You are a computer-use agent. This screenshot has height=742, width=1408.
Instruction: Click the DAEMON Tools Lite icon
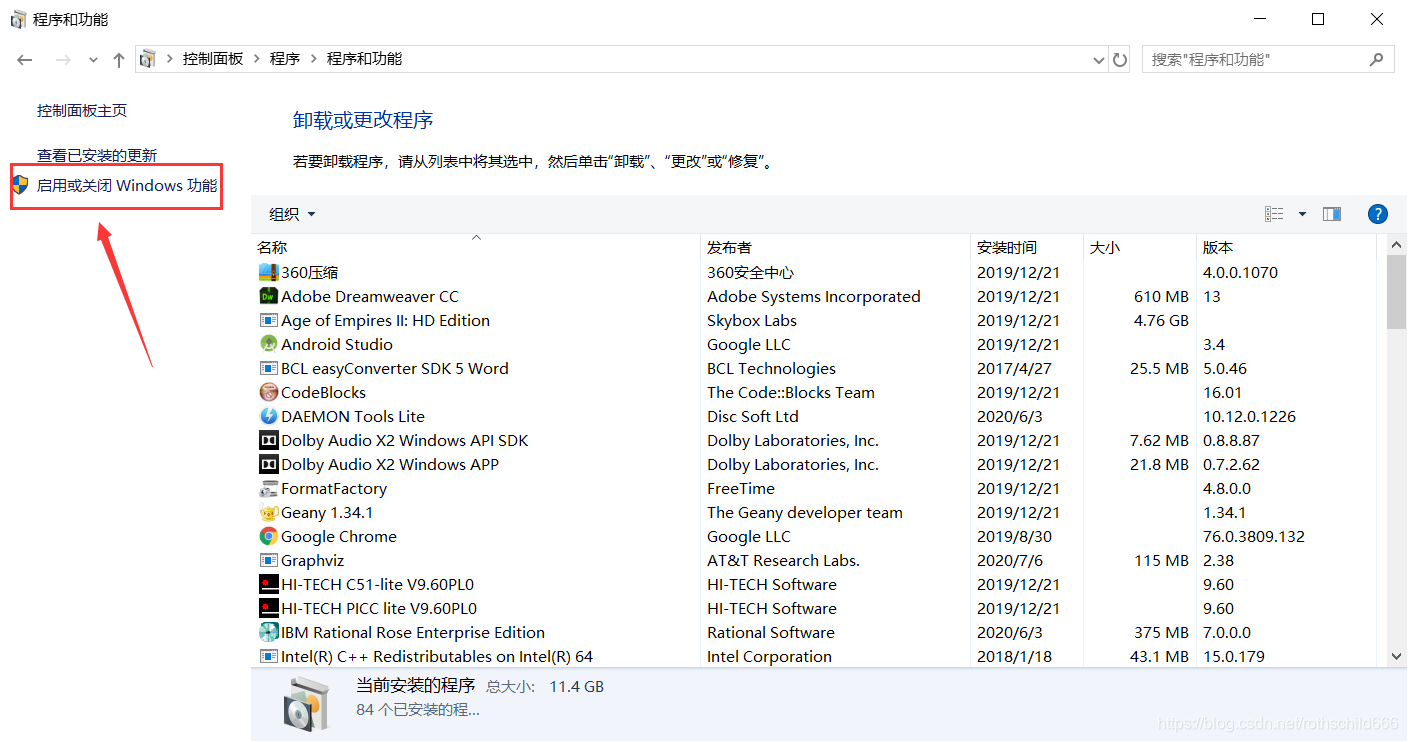[x=268, y=416]
